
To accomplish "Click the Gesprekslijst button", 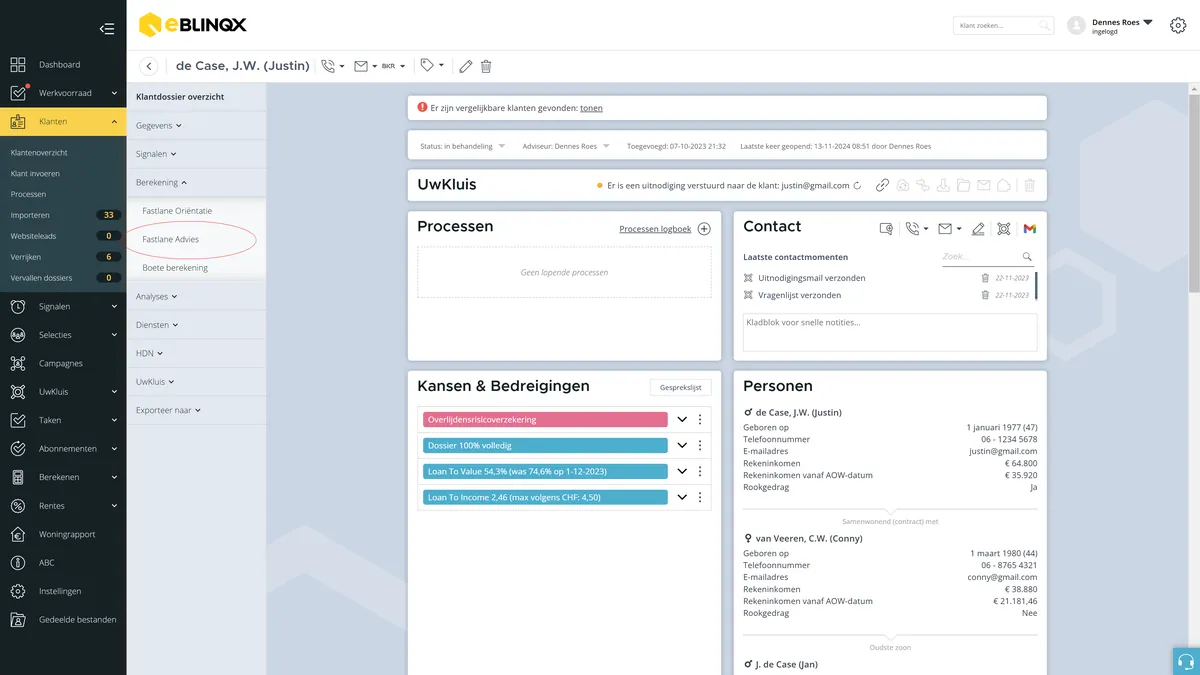I will coord(681,387).
